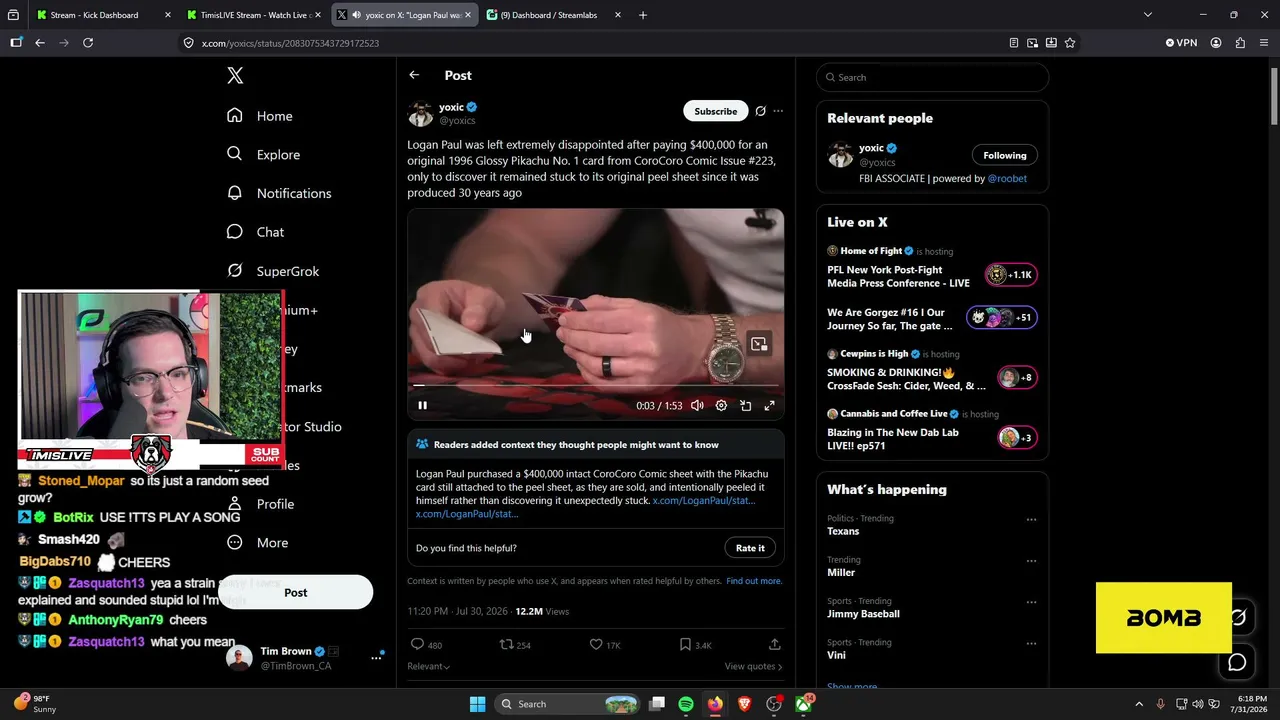1280x720 pixels.
Task: Click the browser address bar URL
Action: [x=290, y=43]
